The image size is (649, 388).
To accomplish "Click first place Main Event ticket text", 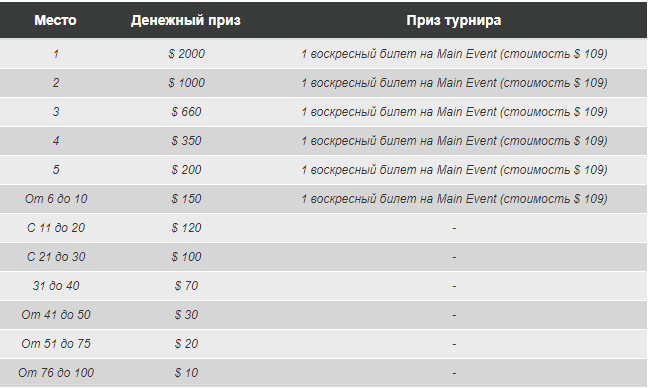I will (x=454, y=54).
